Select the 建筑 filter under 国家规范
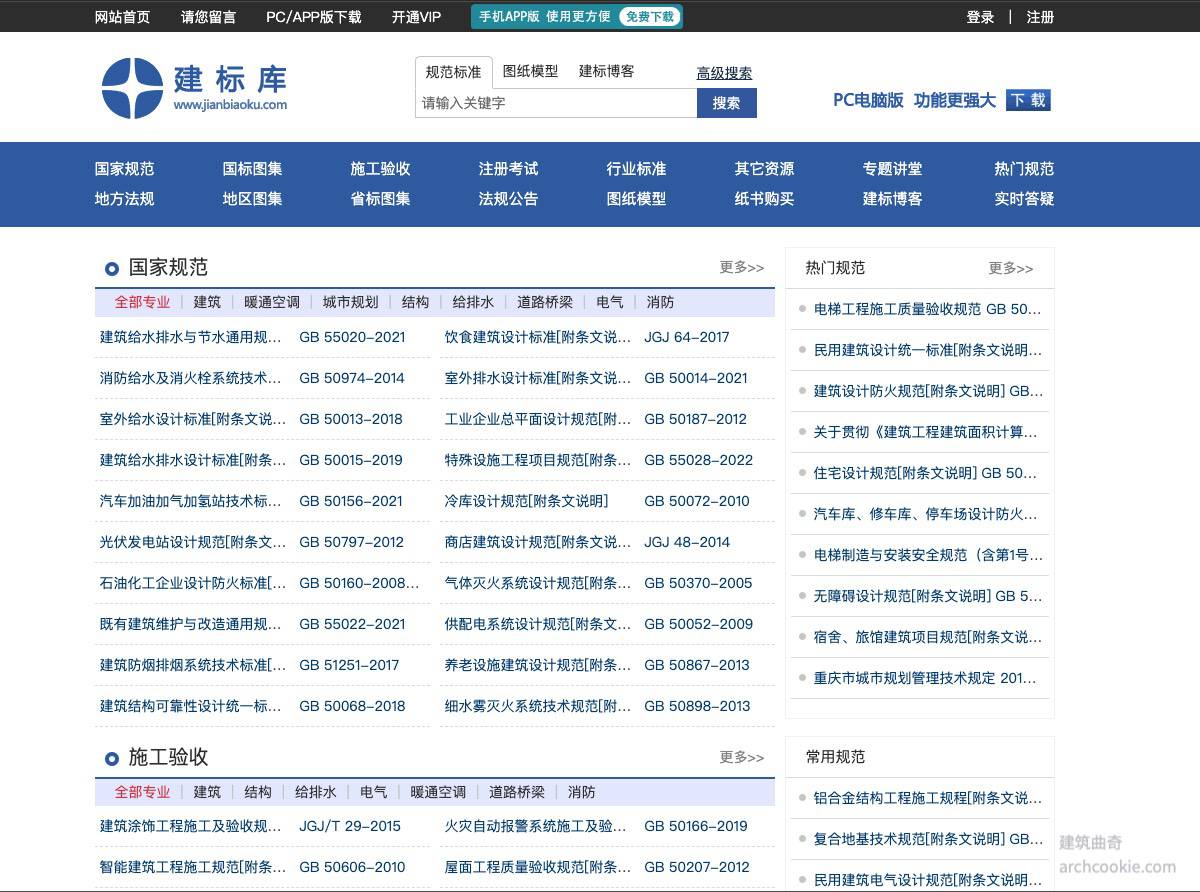Viewport: 1200px width, 892px height. click(207, 302)
